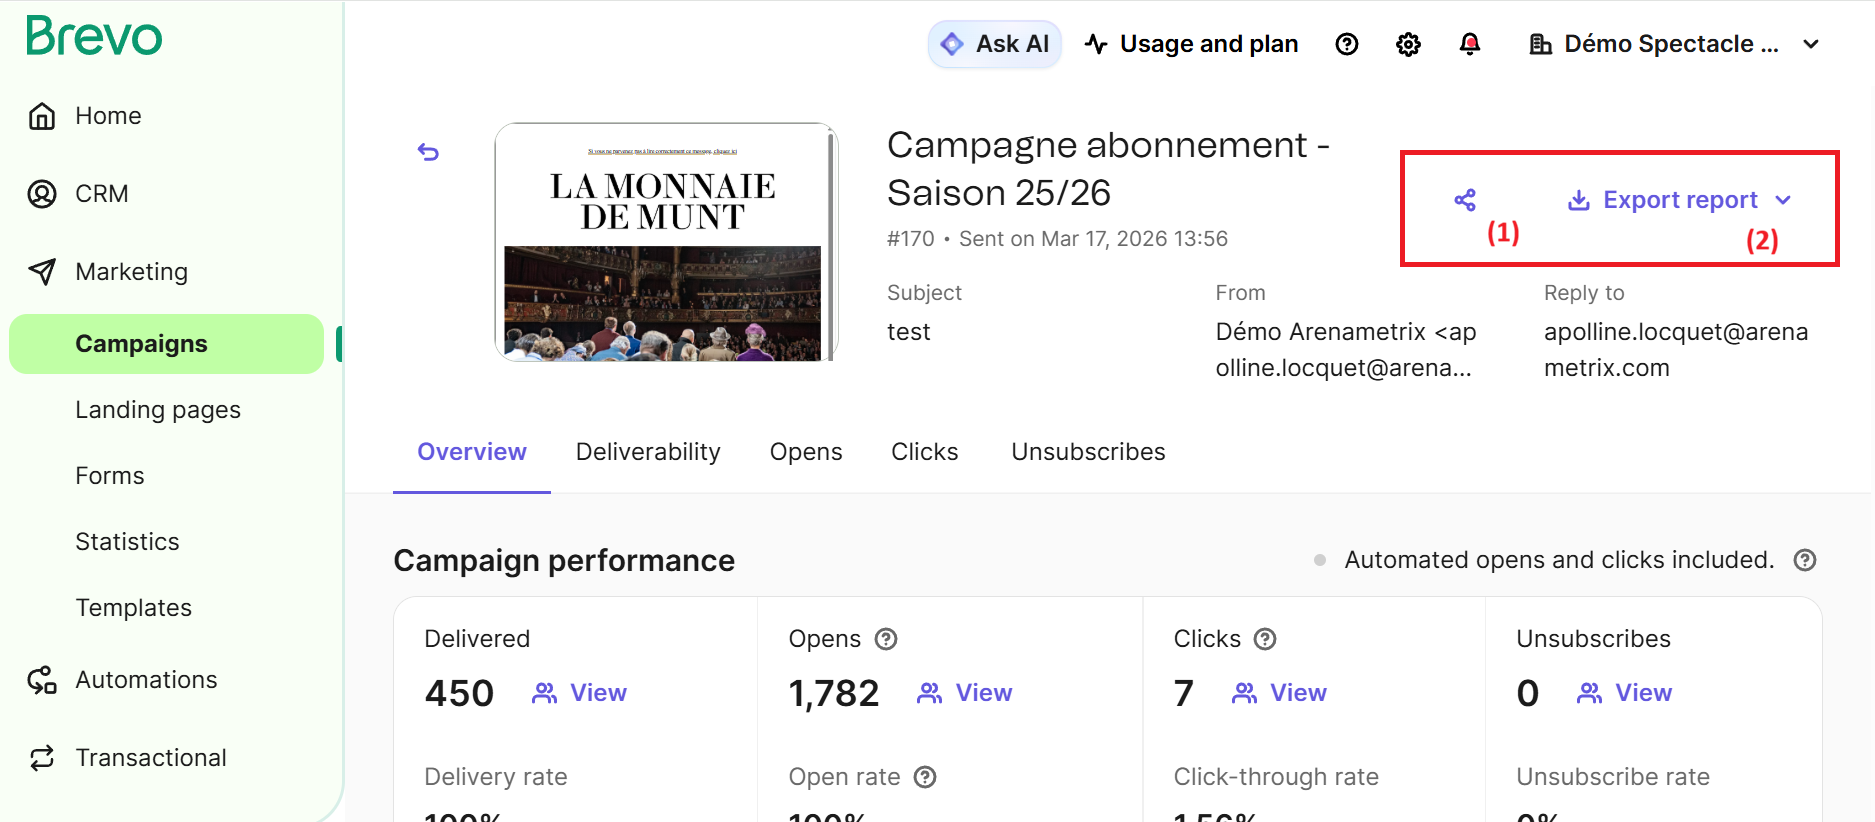View contacts who unsubscribed
Screen dimensions: 1875x822
point(1625,693)
